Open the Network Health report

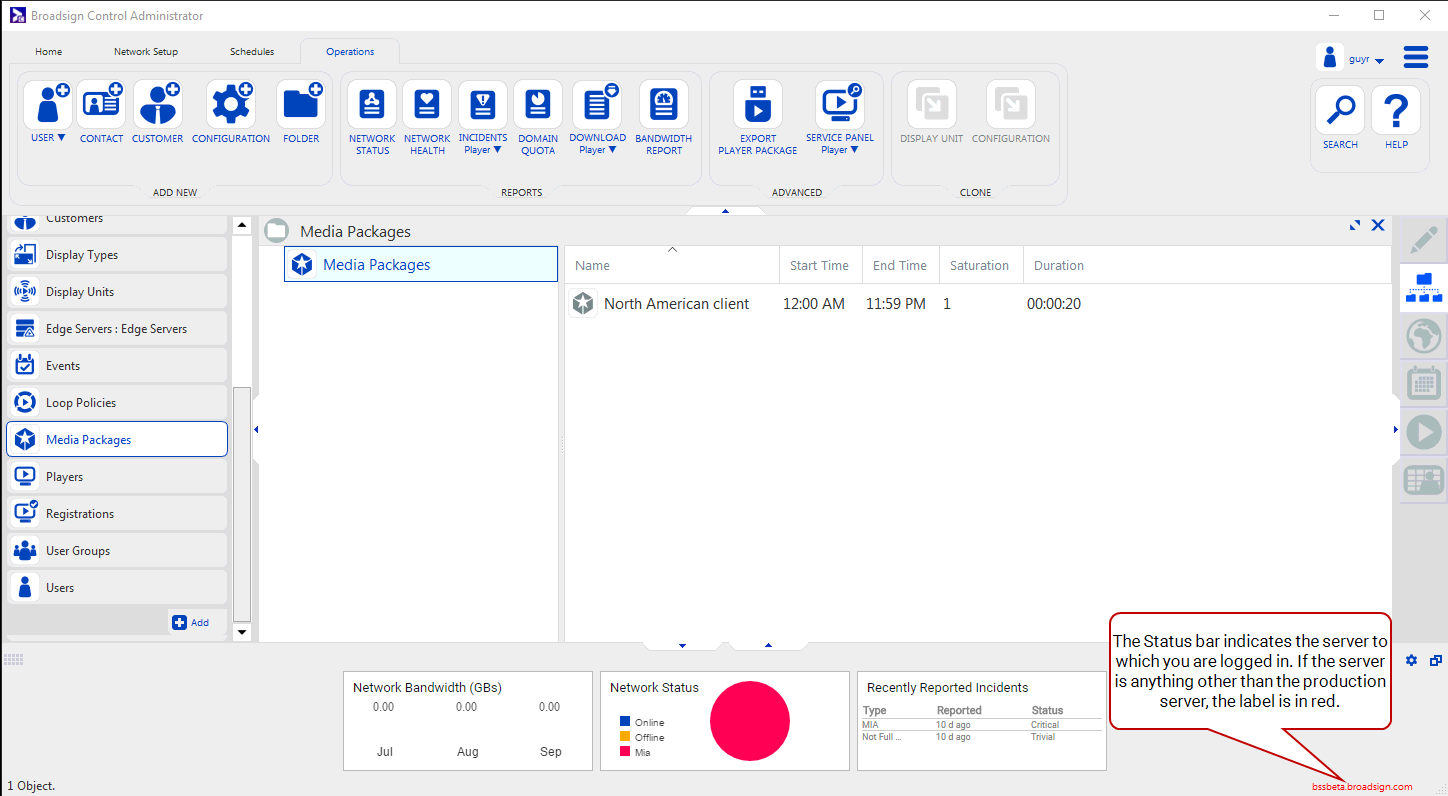(427, 118)
